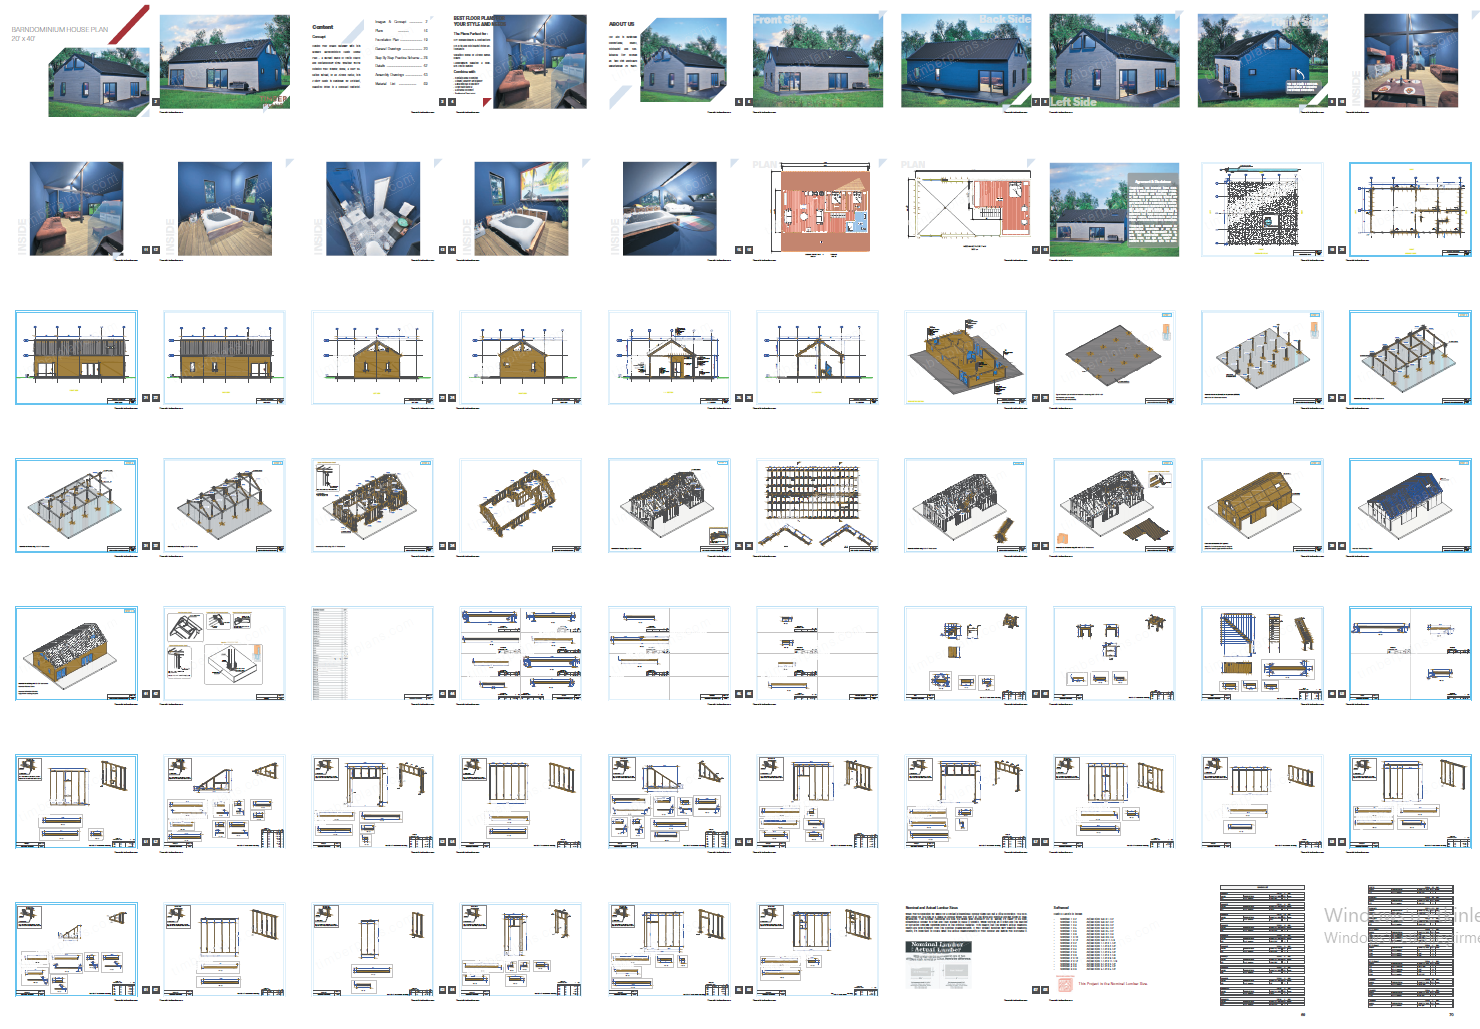Image resolution: width=1480 pixels, height=1029 pixels.
Task: Click the Nominal Lumber Size project link
Action: click(1112, 984)
